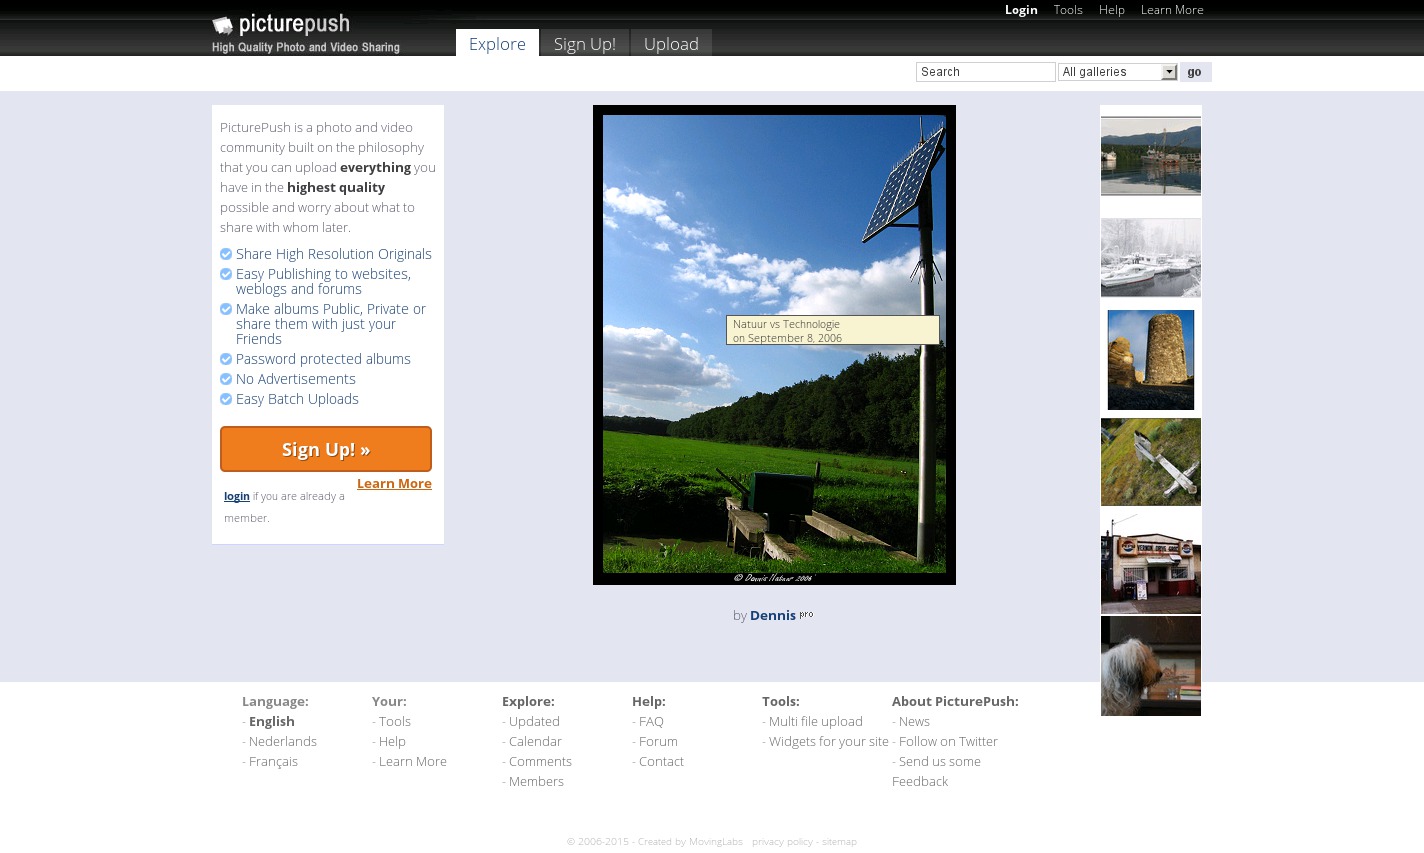Open the Learn More link under Sign Up
This screenshot has height=853, width=1424.
tap(394, 484)
